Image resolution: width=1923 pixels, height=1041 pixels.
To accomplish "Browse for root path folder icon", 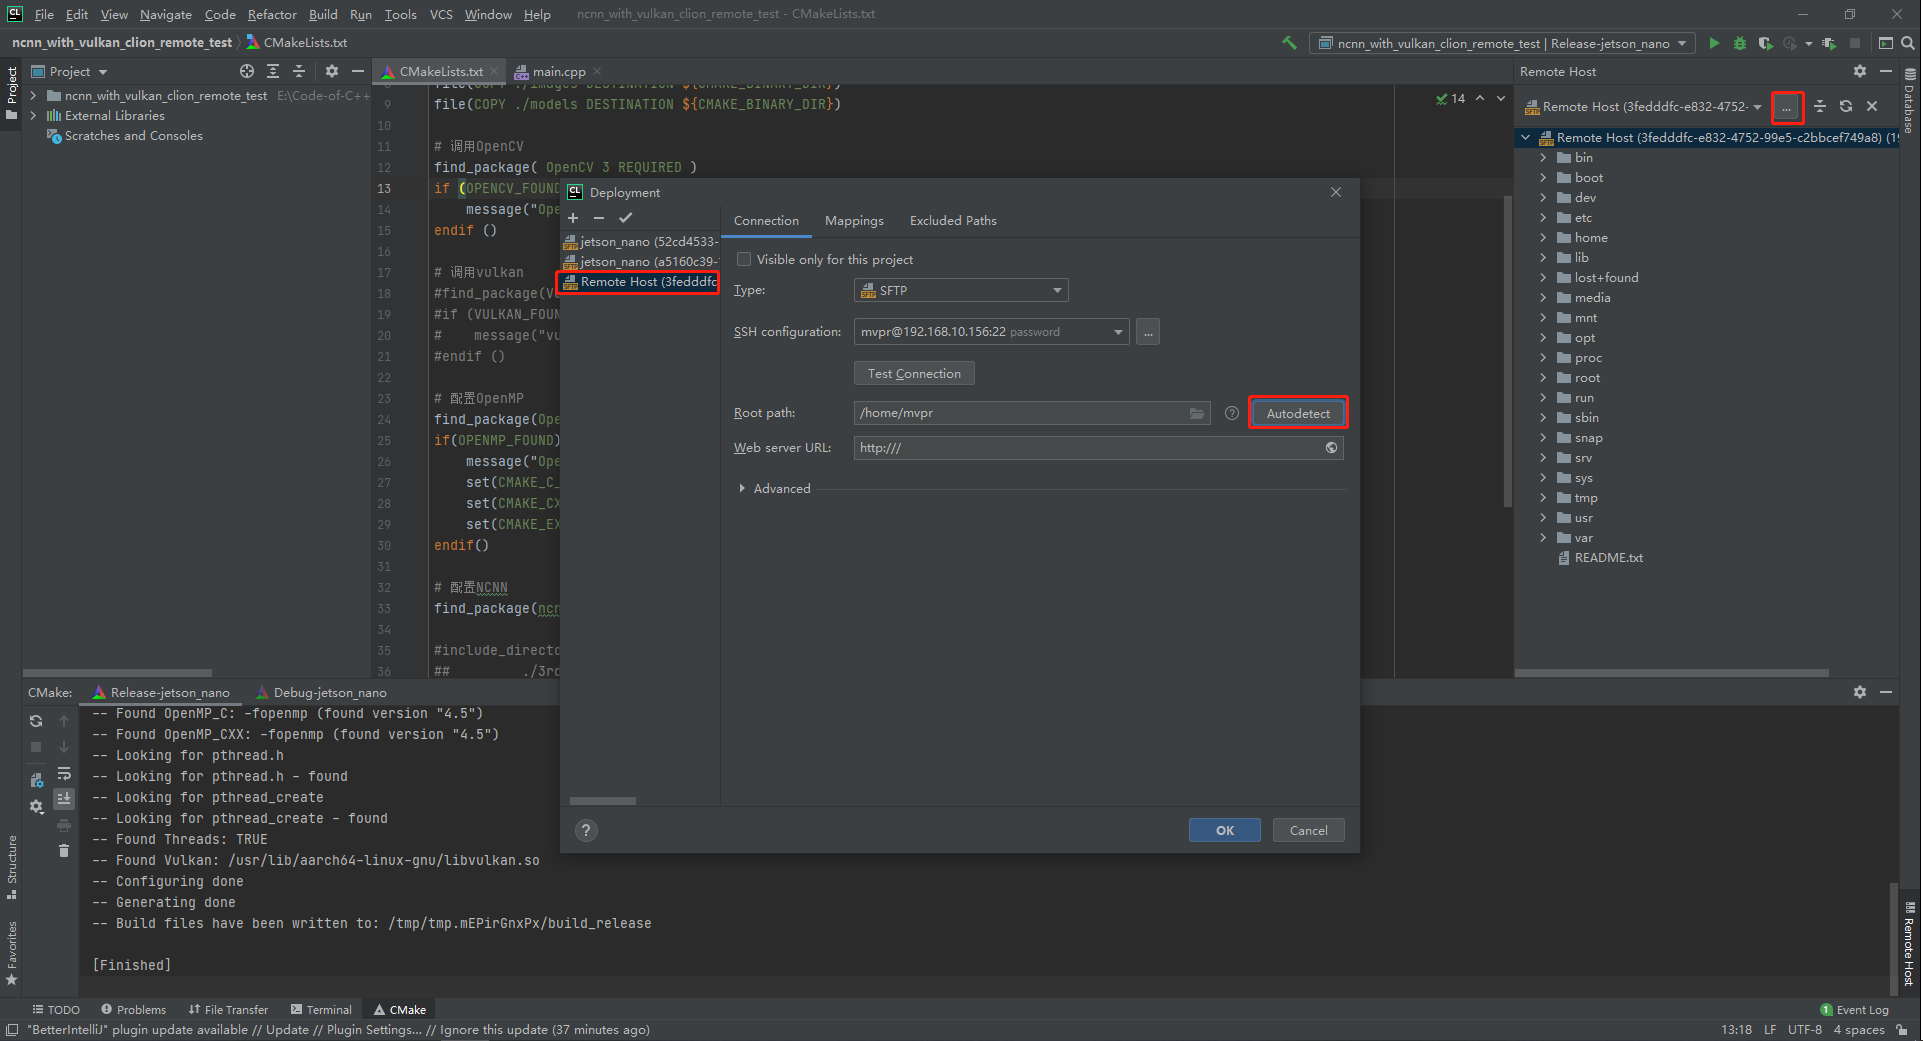I will pyautogui.click(x=1197, y=413).
